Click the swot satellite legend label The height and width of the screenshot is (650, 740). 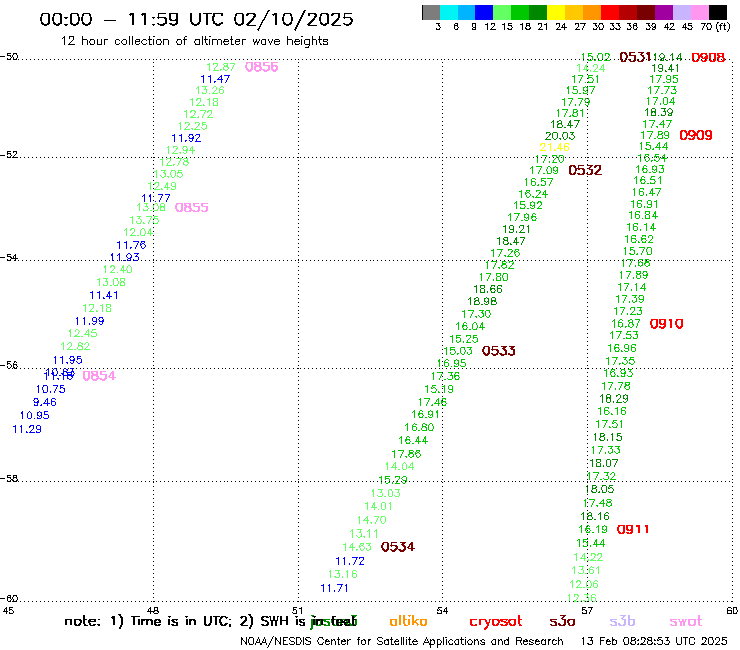[x=686, y=621]
